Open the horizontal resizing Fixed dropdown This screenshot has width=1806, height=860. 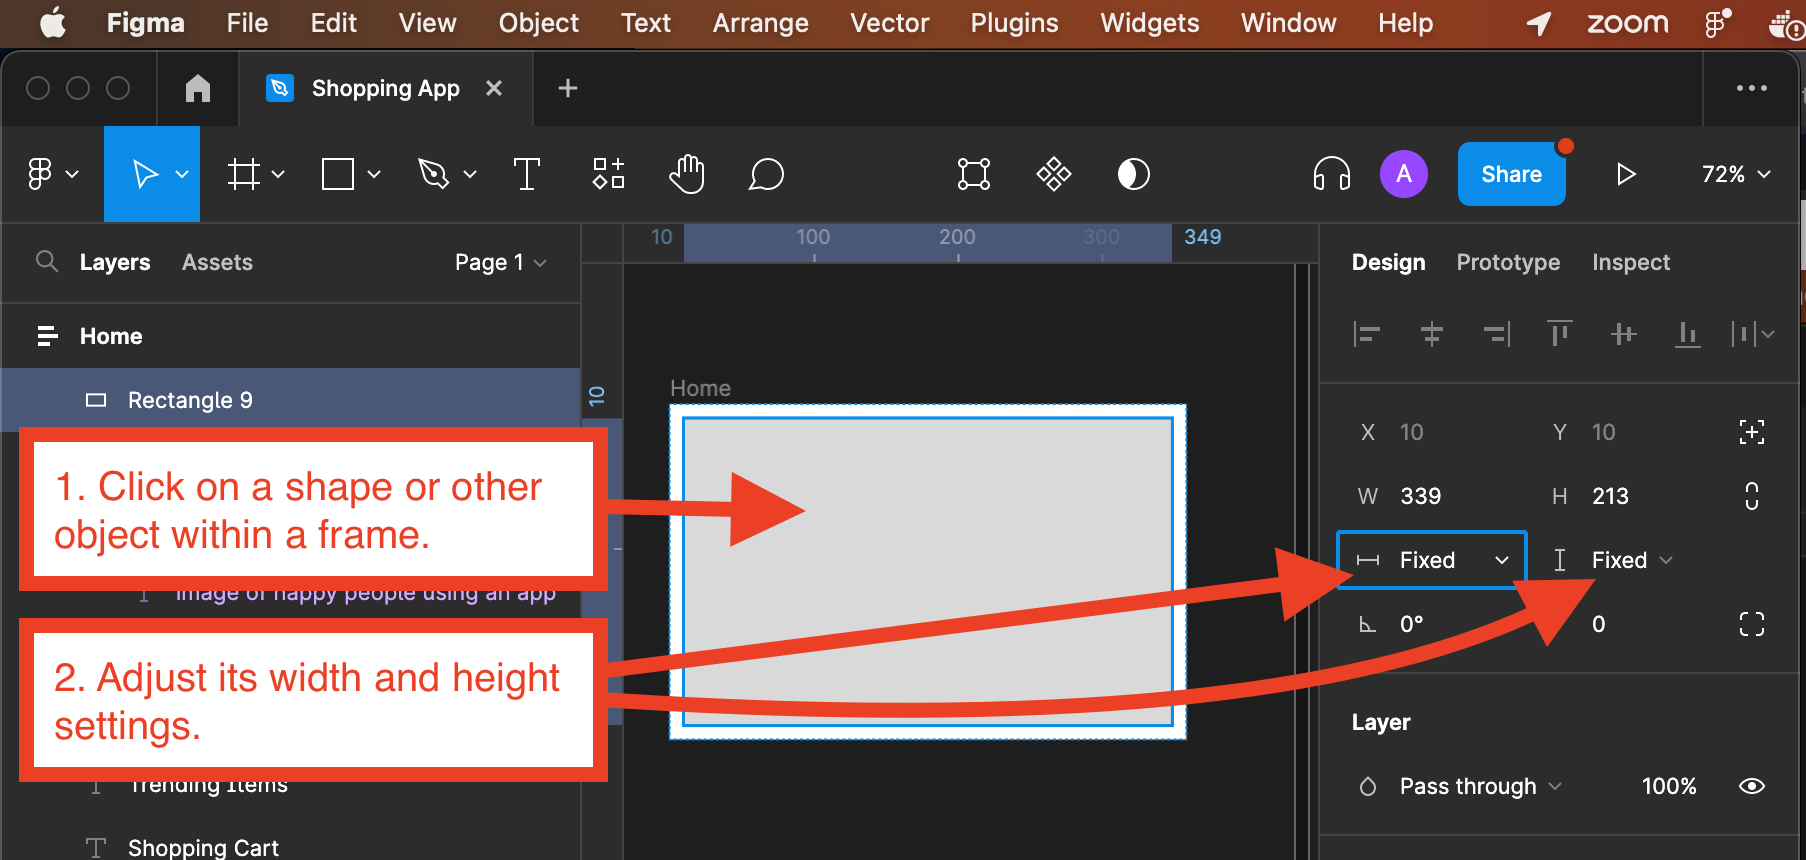[1432, 560]
